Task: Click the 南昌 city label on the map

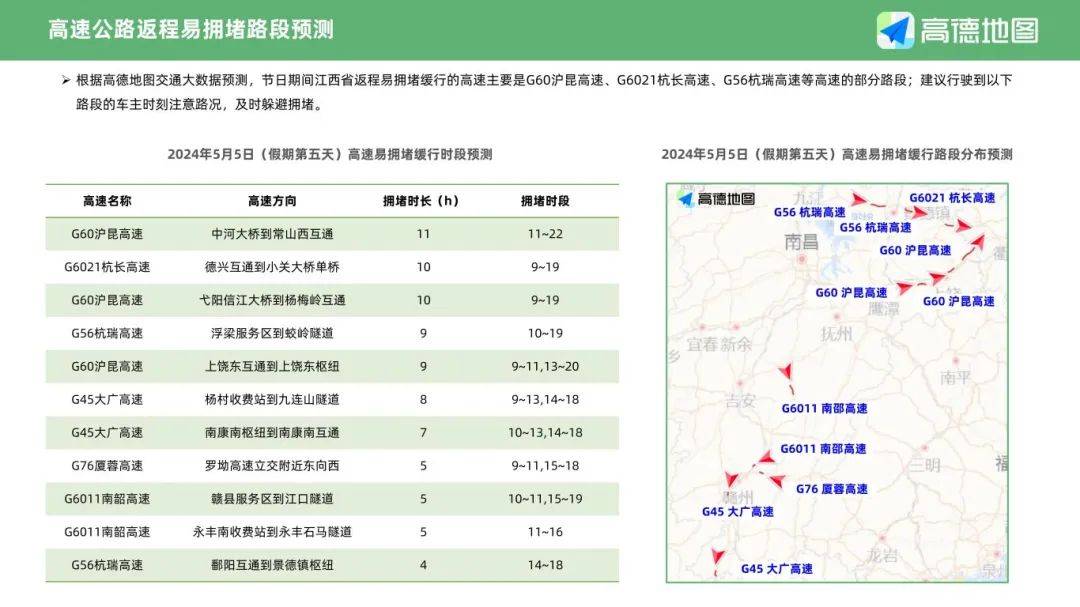Action: tap(800, 240)
